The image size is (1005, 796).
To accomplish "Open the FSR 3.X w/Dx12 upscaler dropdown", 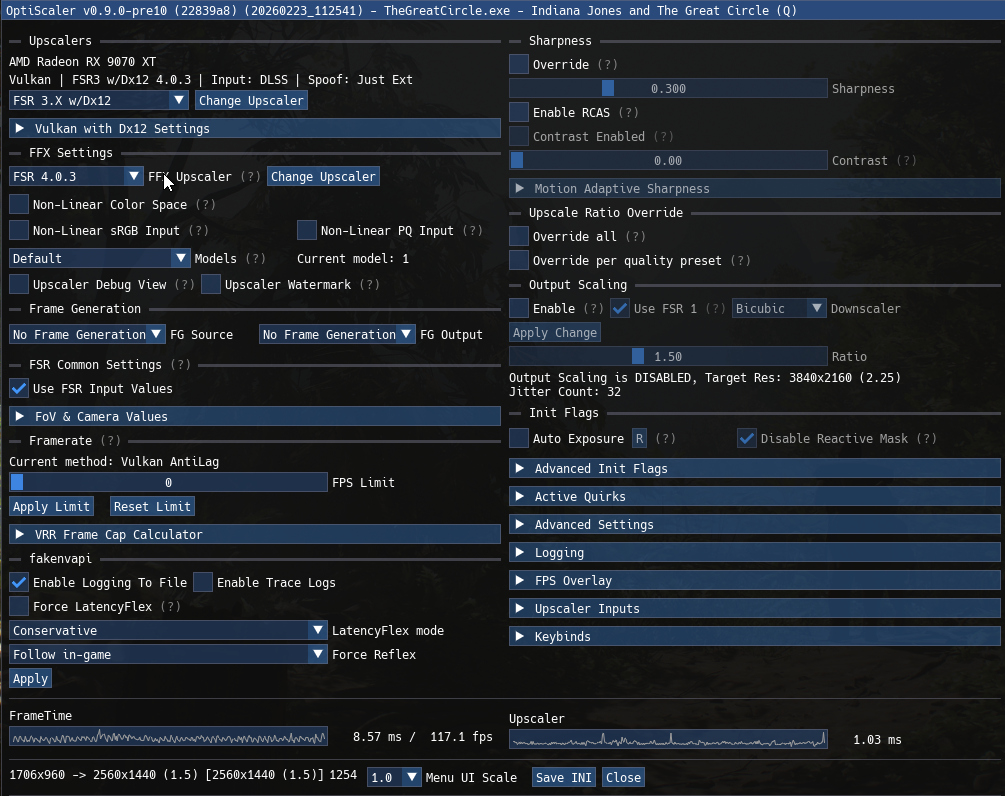I will pyautogui.click(x=98, y=100).
